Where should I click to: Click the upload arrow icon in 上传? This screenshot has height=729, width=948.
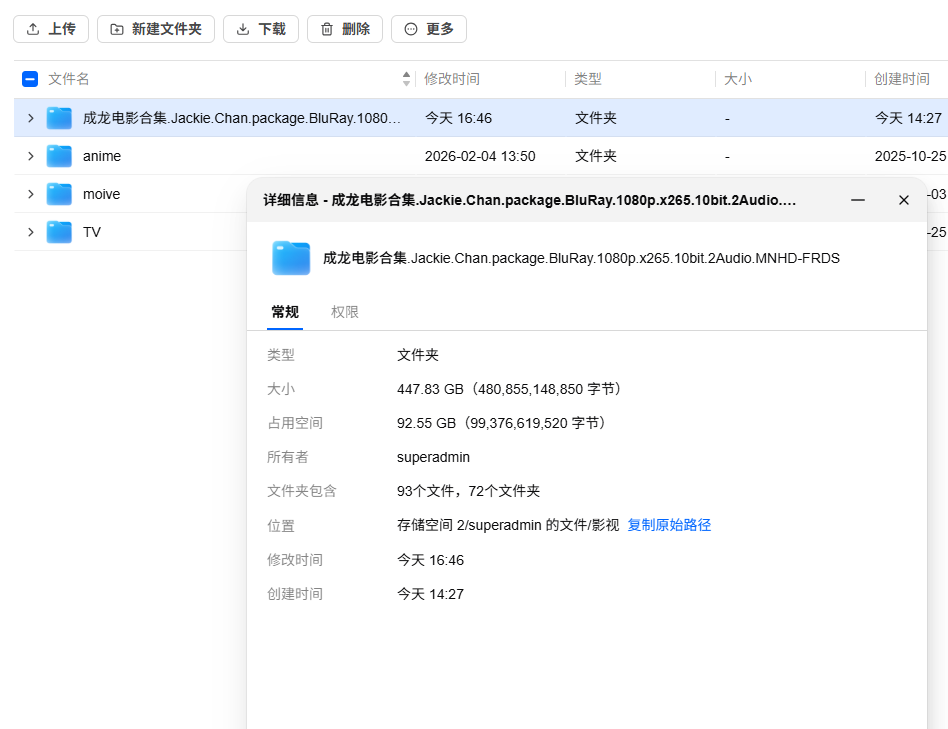(33, 29)
